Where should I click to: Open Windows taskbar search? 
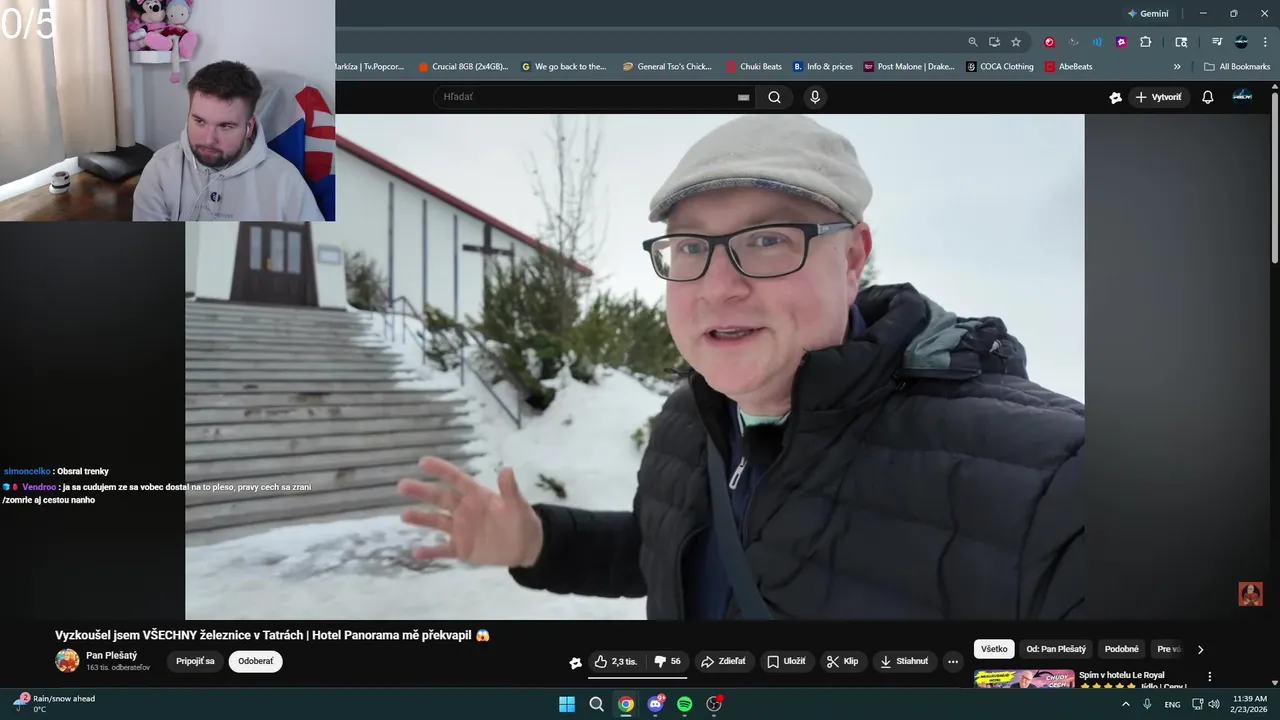(596, 704)
